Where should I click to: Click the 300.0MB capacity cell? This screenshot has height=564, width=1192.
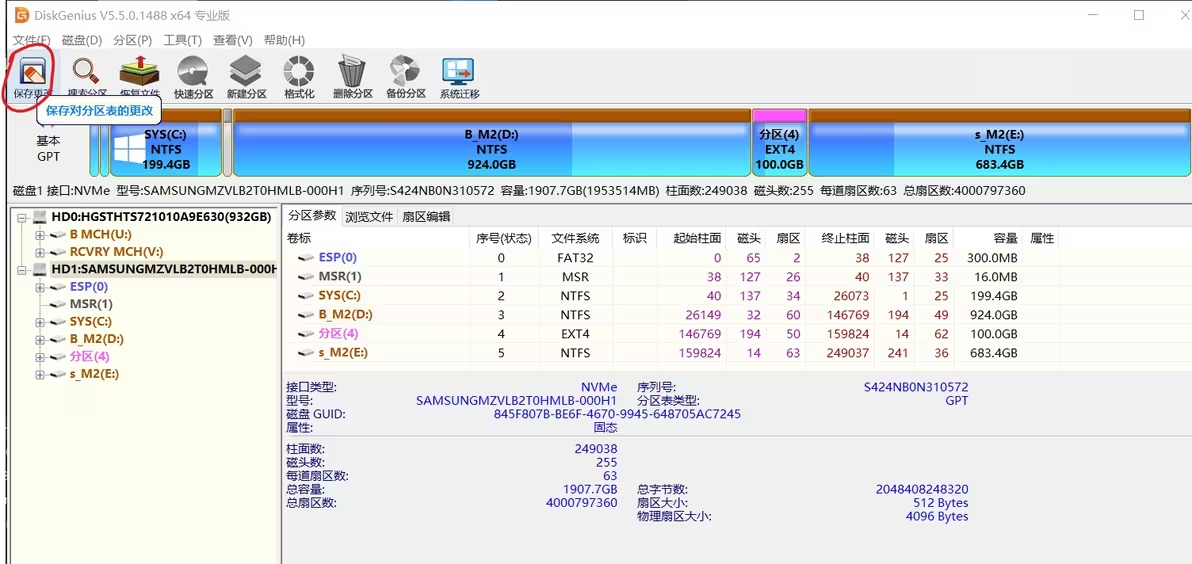point(992,258)
